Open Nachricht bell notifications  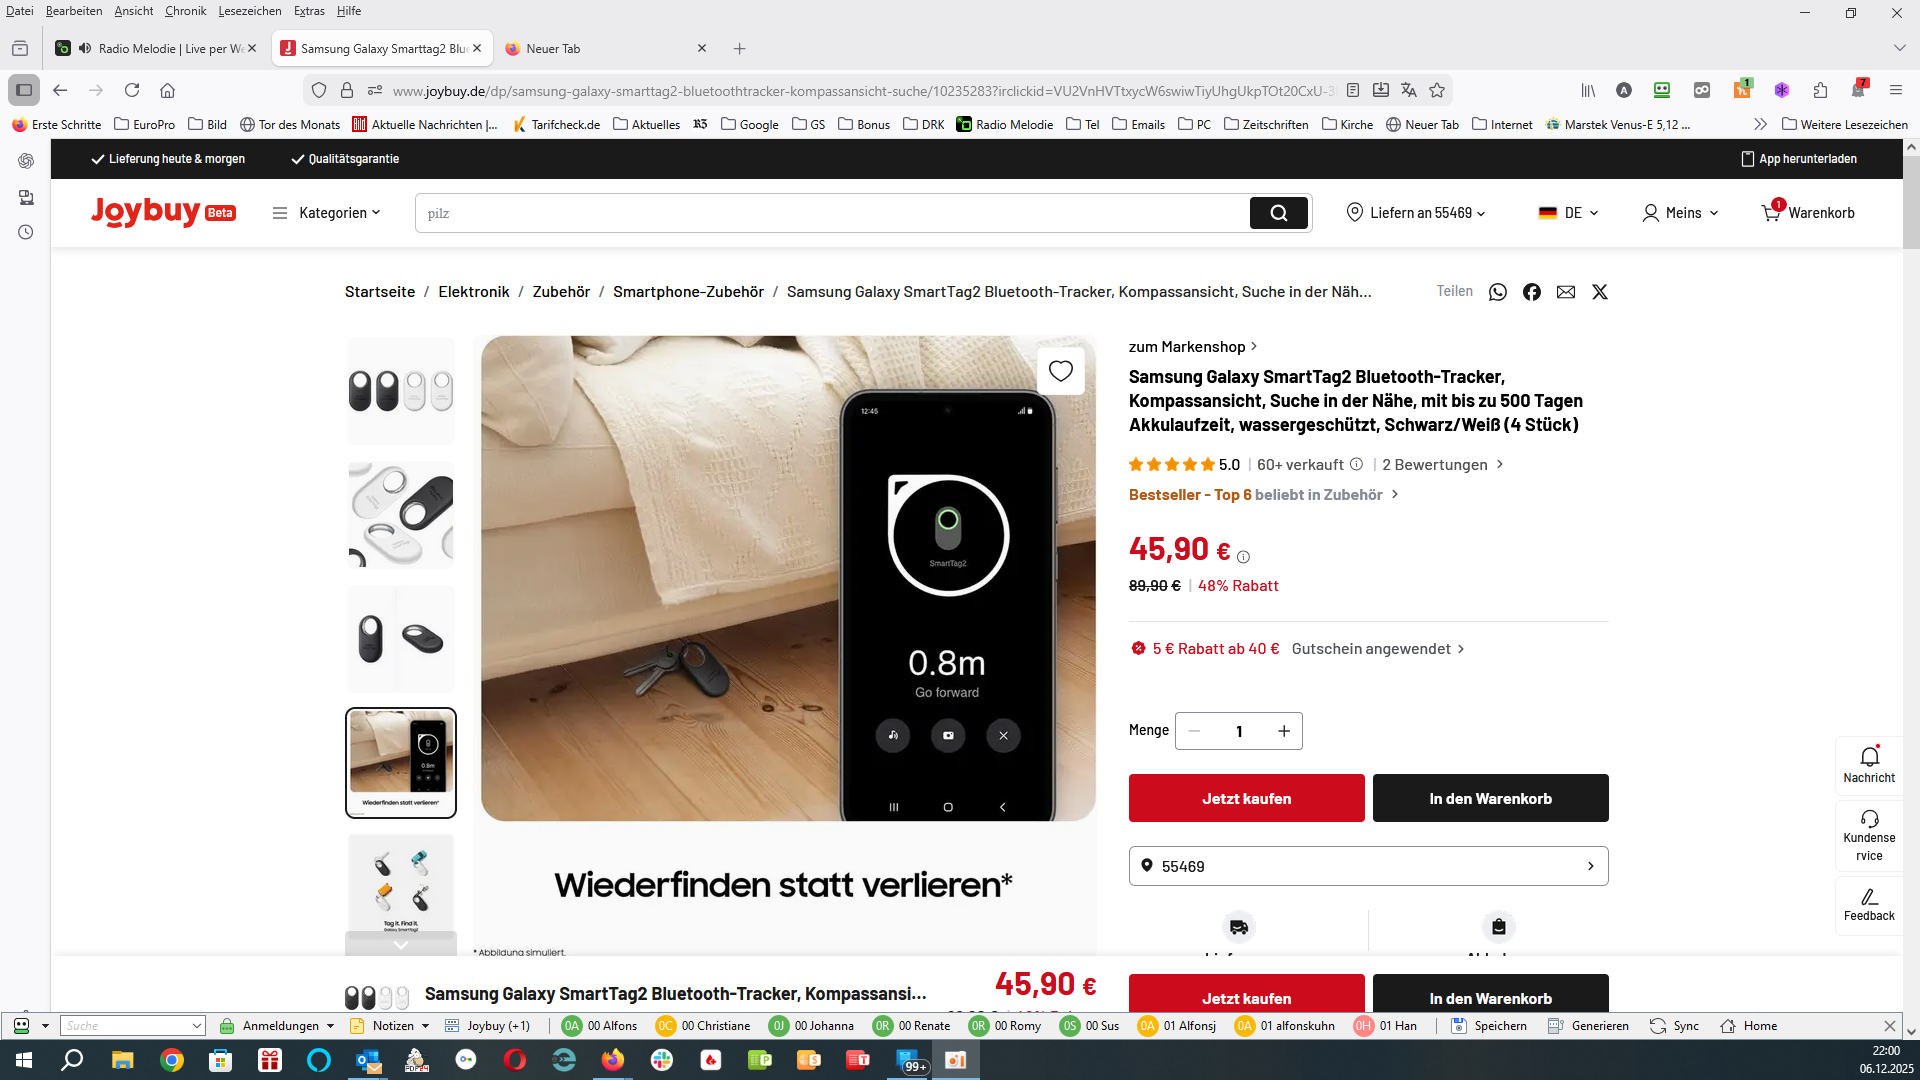[x=1869, y=764]
